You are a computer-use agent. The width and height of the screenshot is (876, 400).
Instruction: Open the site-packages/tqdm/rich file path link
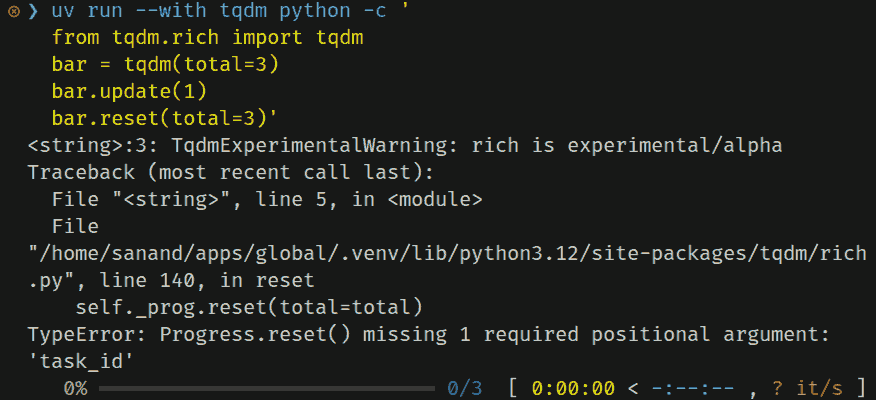(x=447, y=253)
